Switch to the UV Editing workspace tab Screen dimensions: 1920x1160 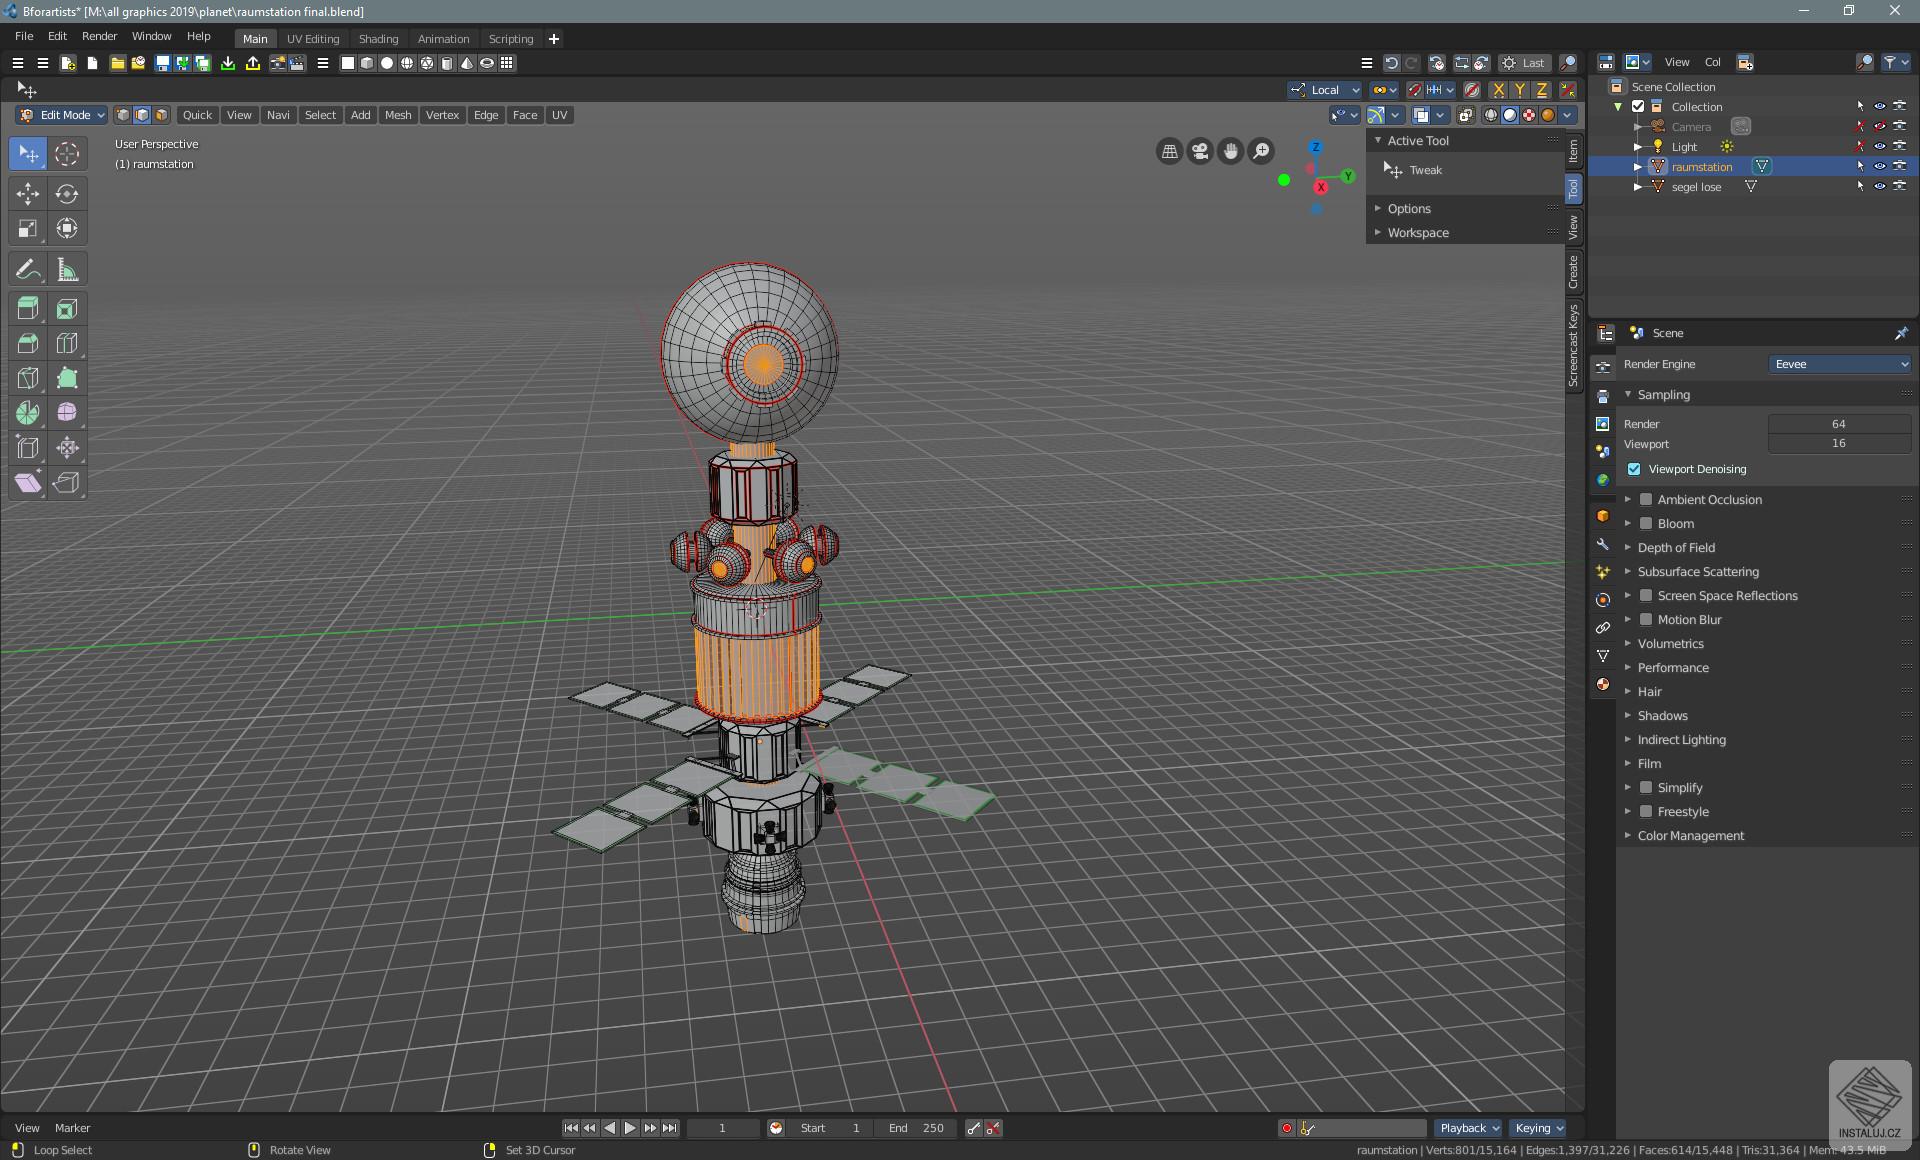(313, 38)
